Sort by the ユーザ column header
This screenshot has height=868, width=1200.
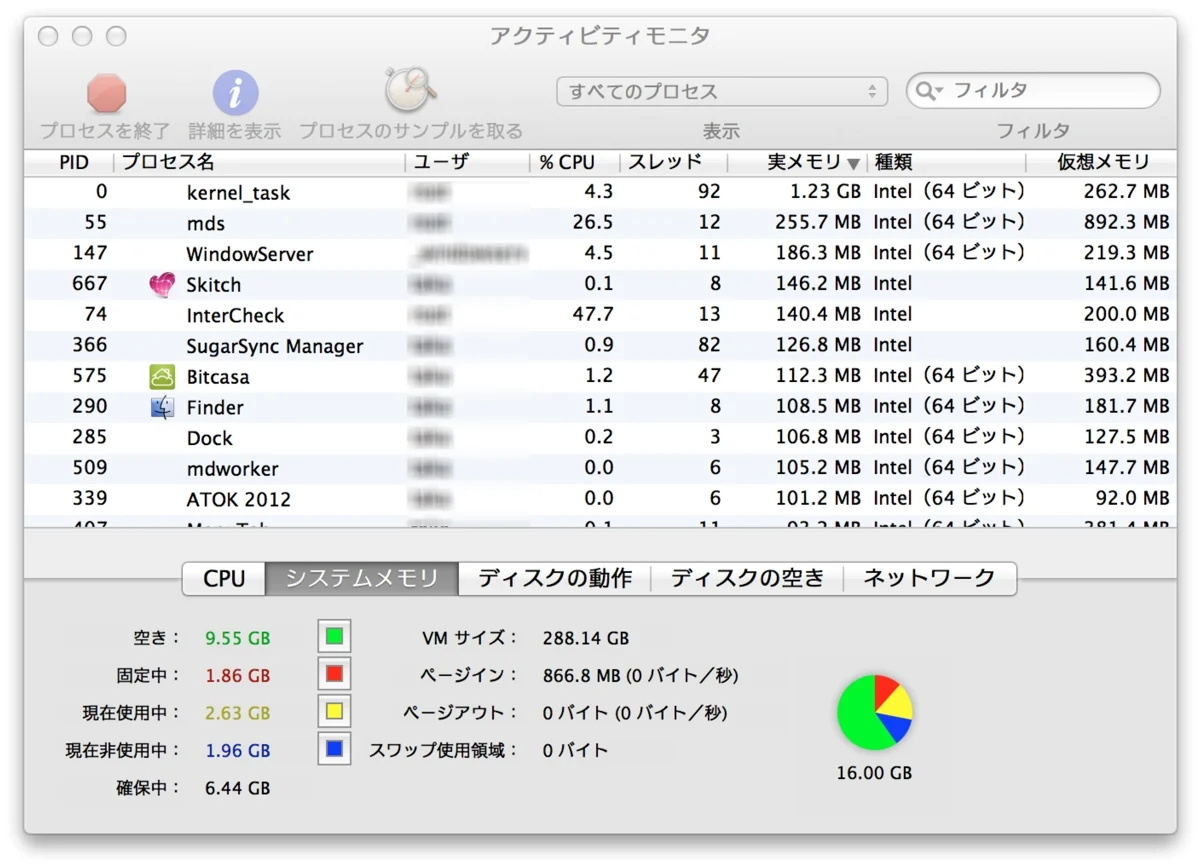(468, 162)
